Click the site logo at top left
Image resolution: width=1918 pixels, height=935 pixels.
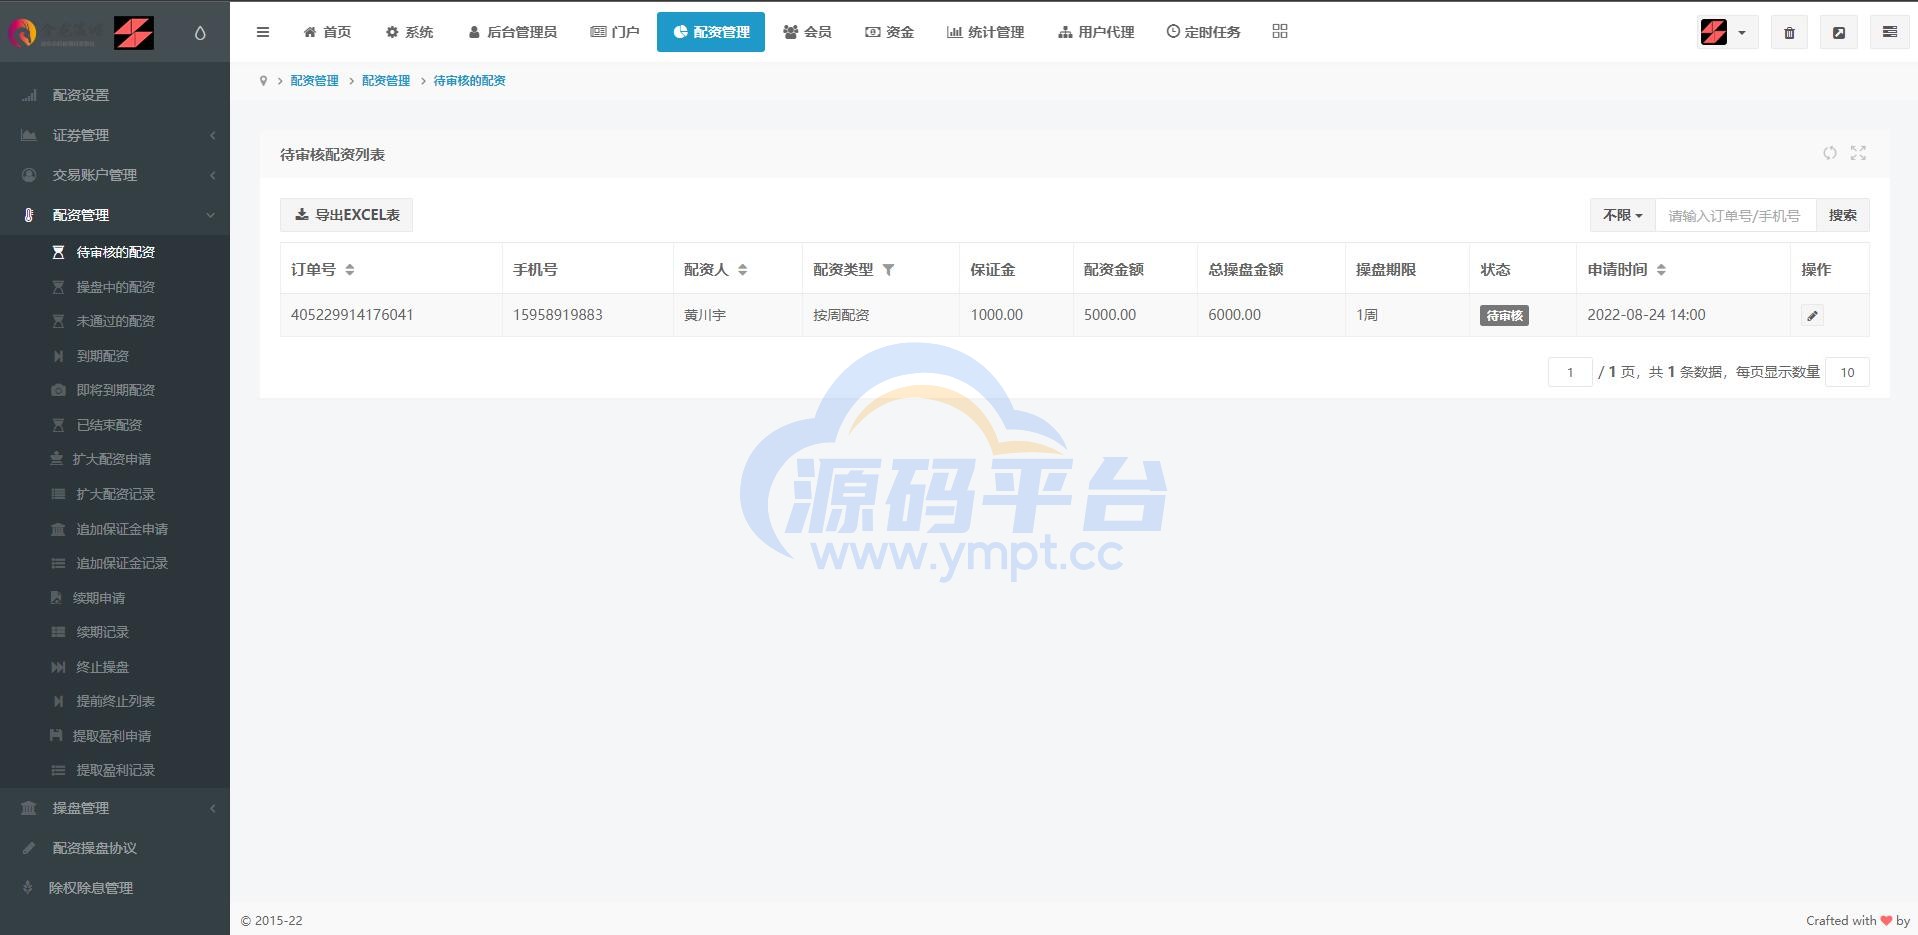(x=80, y=33)
